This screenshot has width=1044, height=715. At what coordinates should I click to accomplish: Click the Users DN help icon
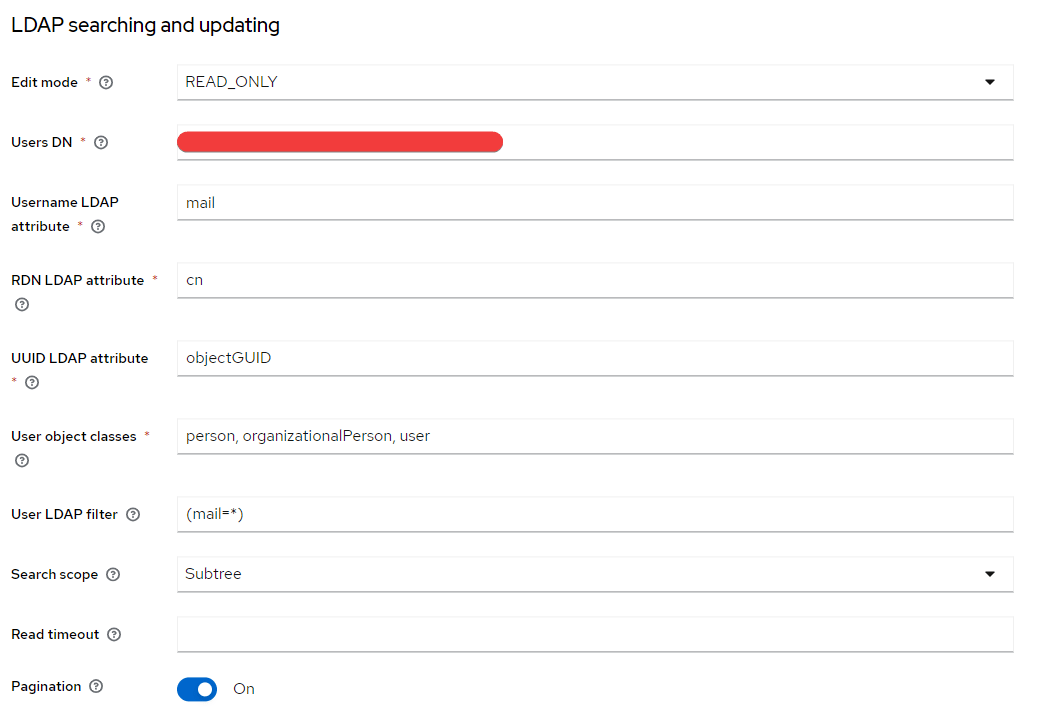click(101, 142)
